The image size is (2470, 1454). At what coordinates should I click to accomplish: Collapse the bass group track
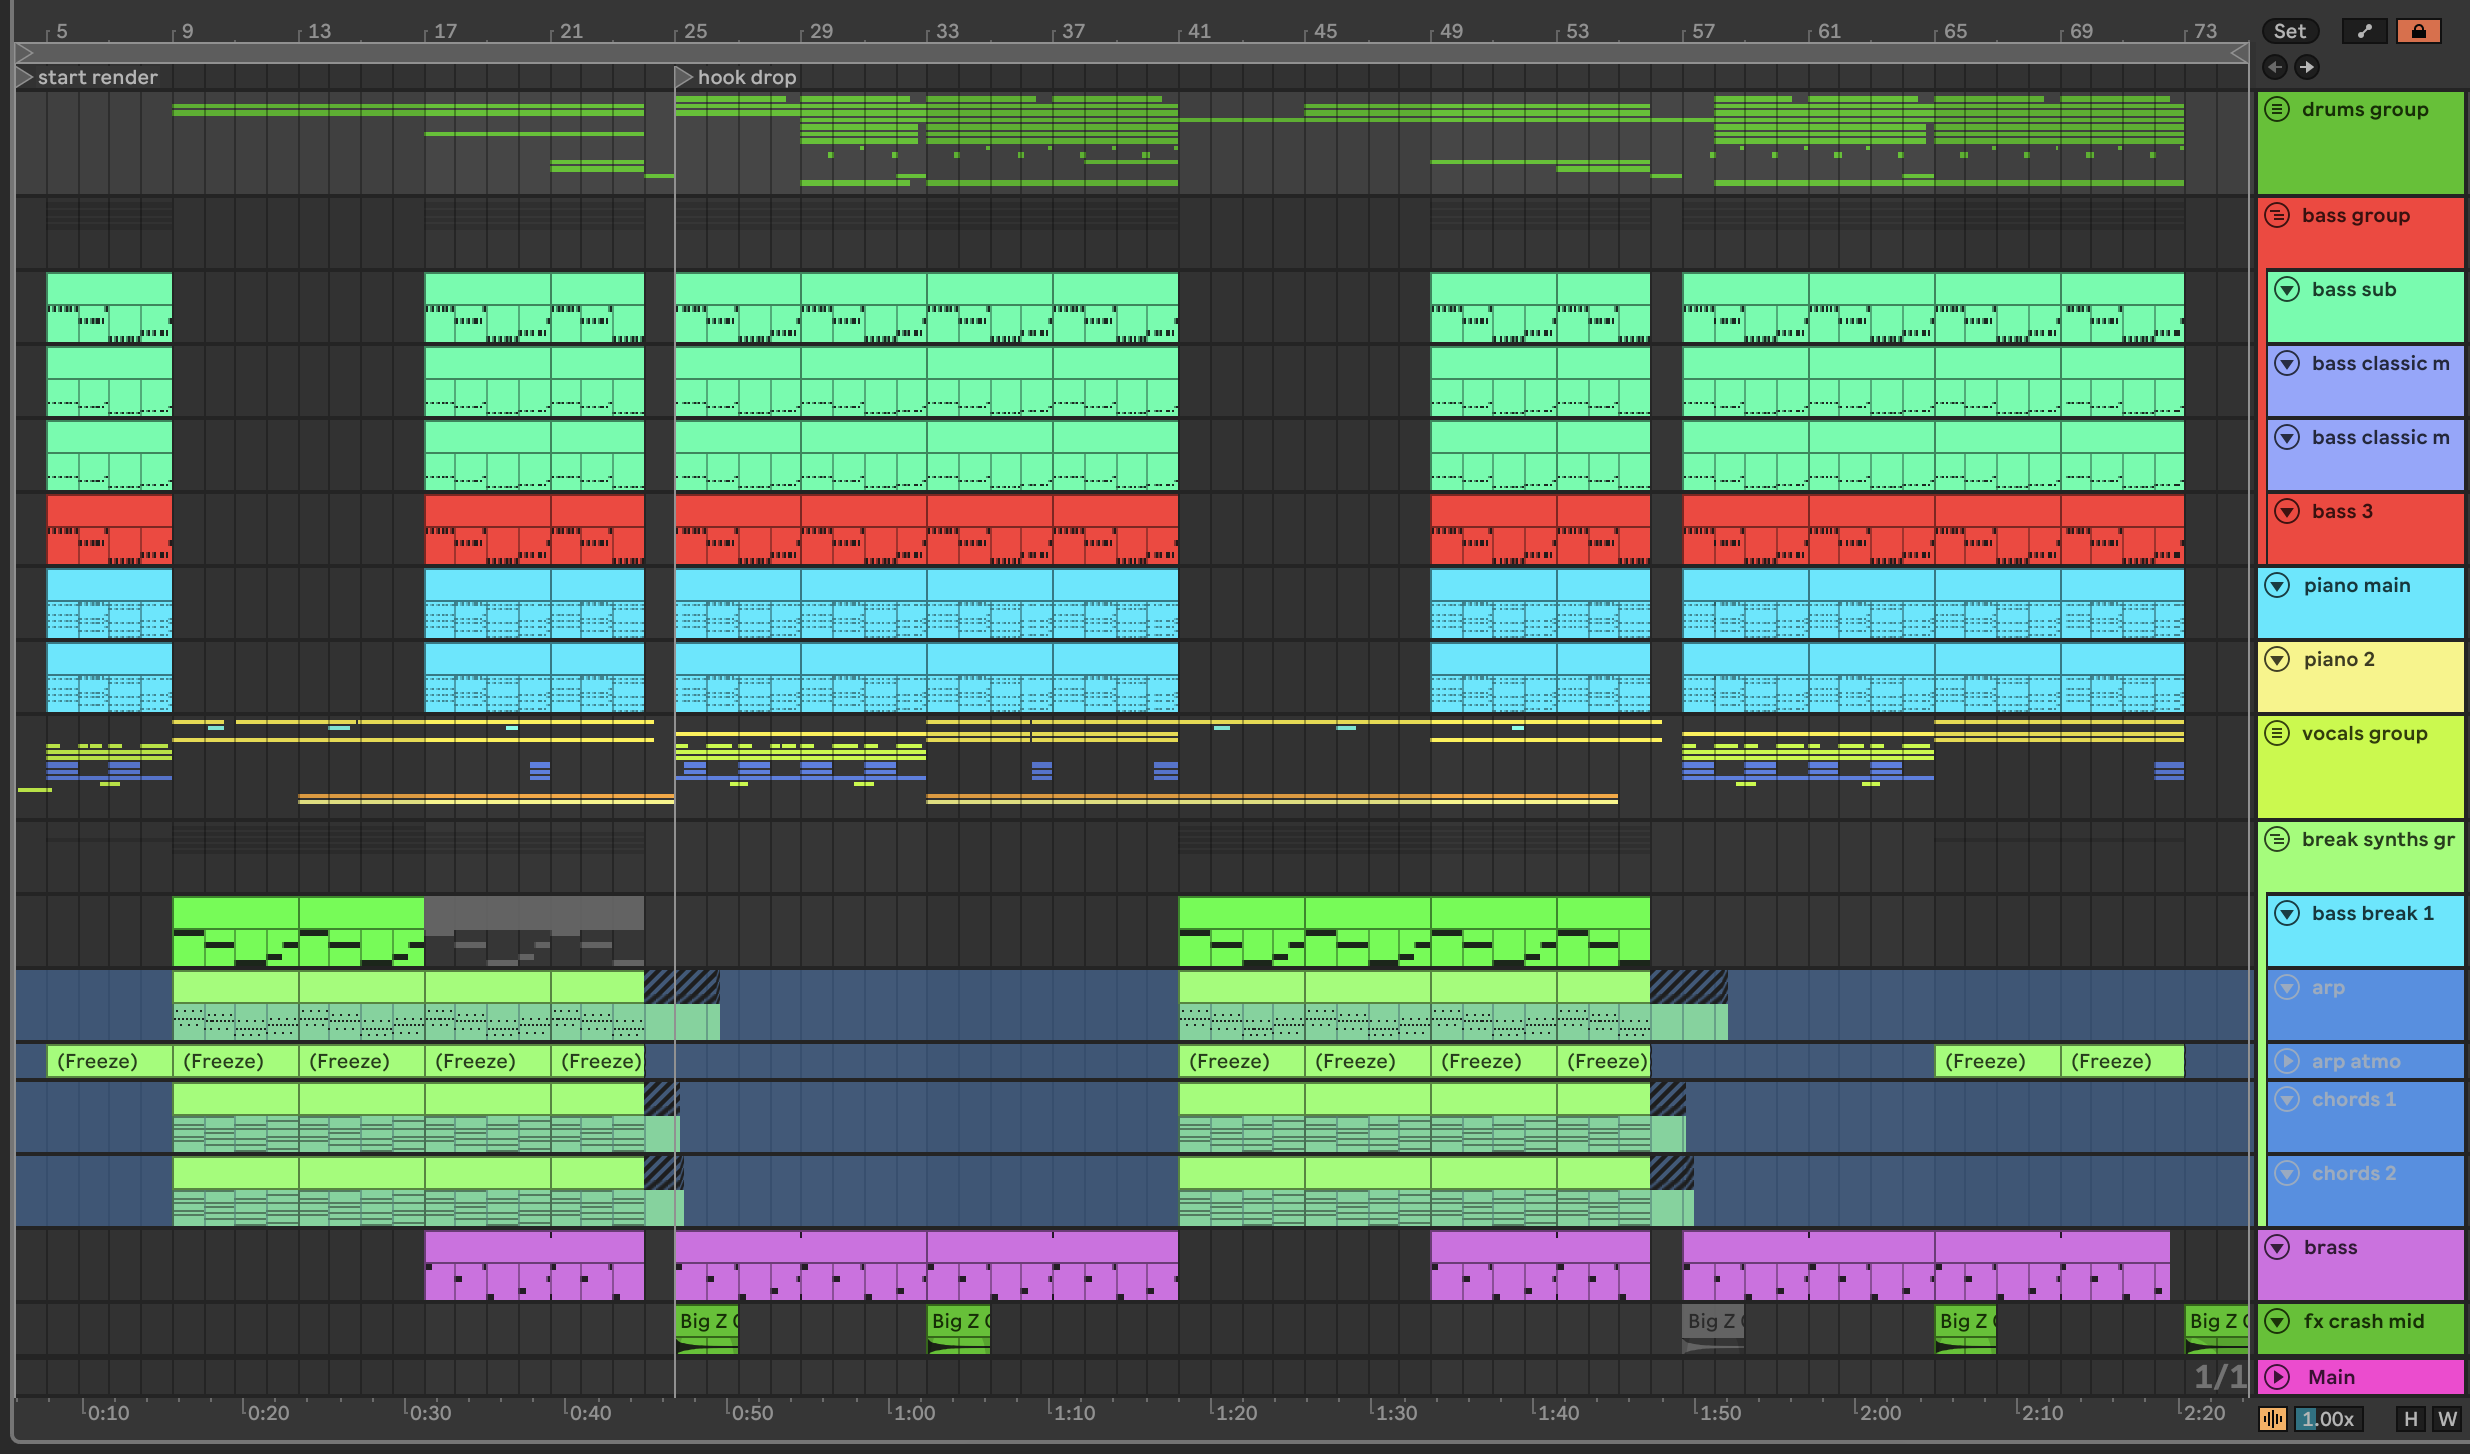(2277, 216)
